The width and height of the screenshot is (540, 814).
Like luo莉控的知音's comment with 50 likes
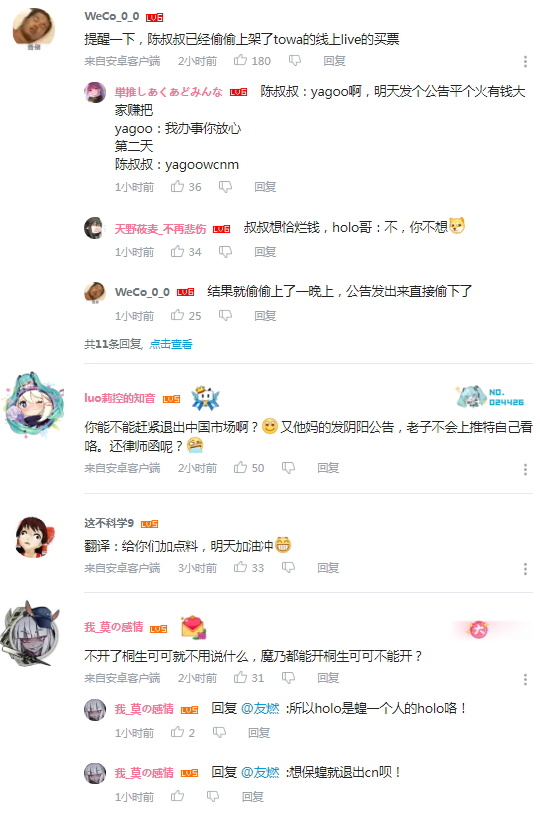pos(240,468)
